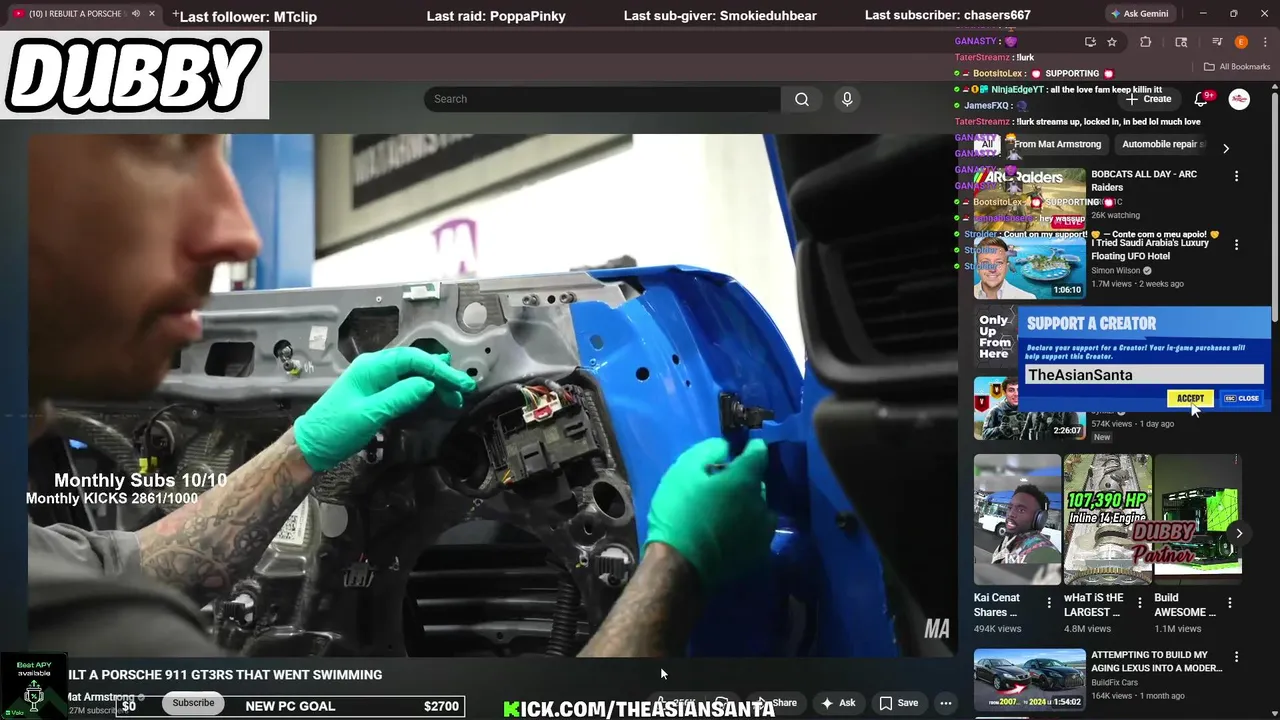Click the install app icon in address bar

point(1090,42)
